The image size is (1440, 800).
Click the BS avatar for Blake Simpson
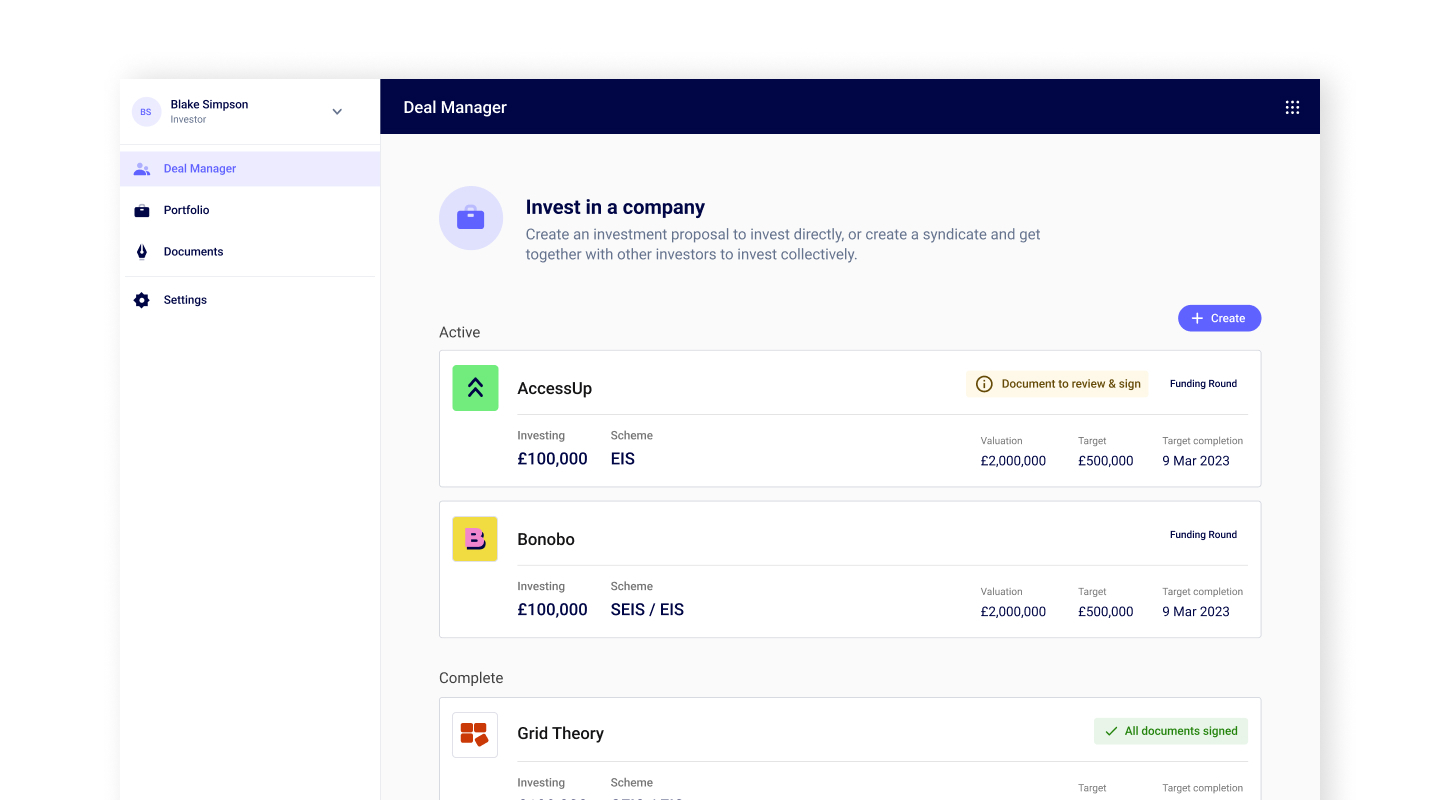pyautogui.click(x=146, y=111)
